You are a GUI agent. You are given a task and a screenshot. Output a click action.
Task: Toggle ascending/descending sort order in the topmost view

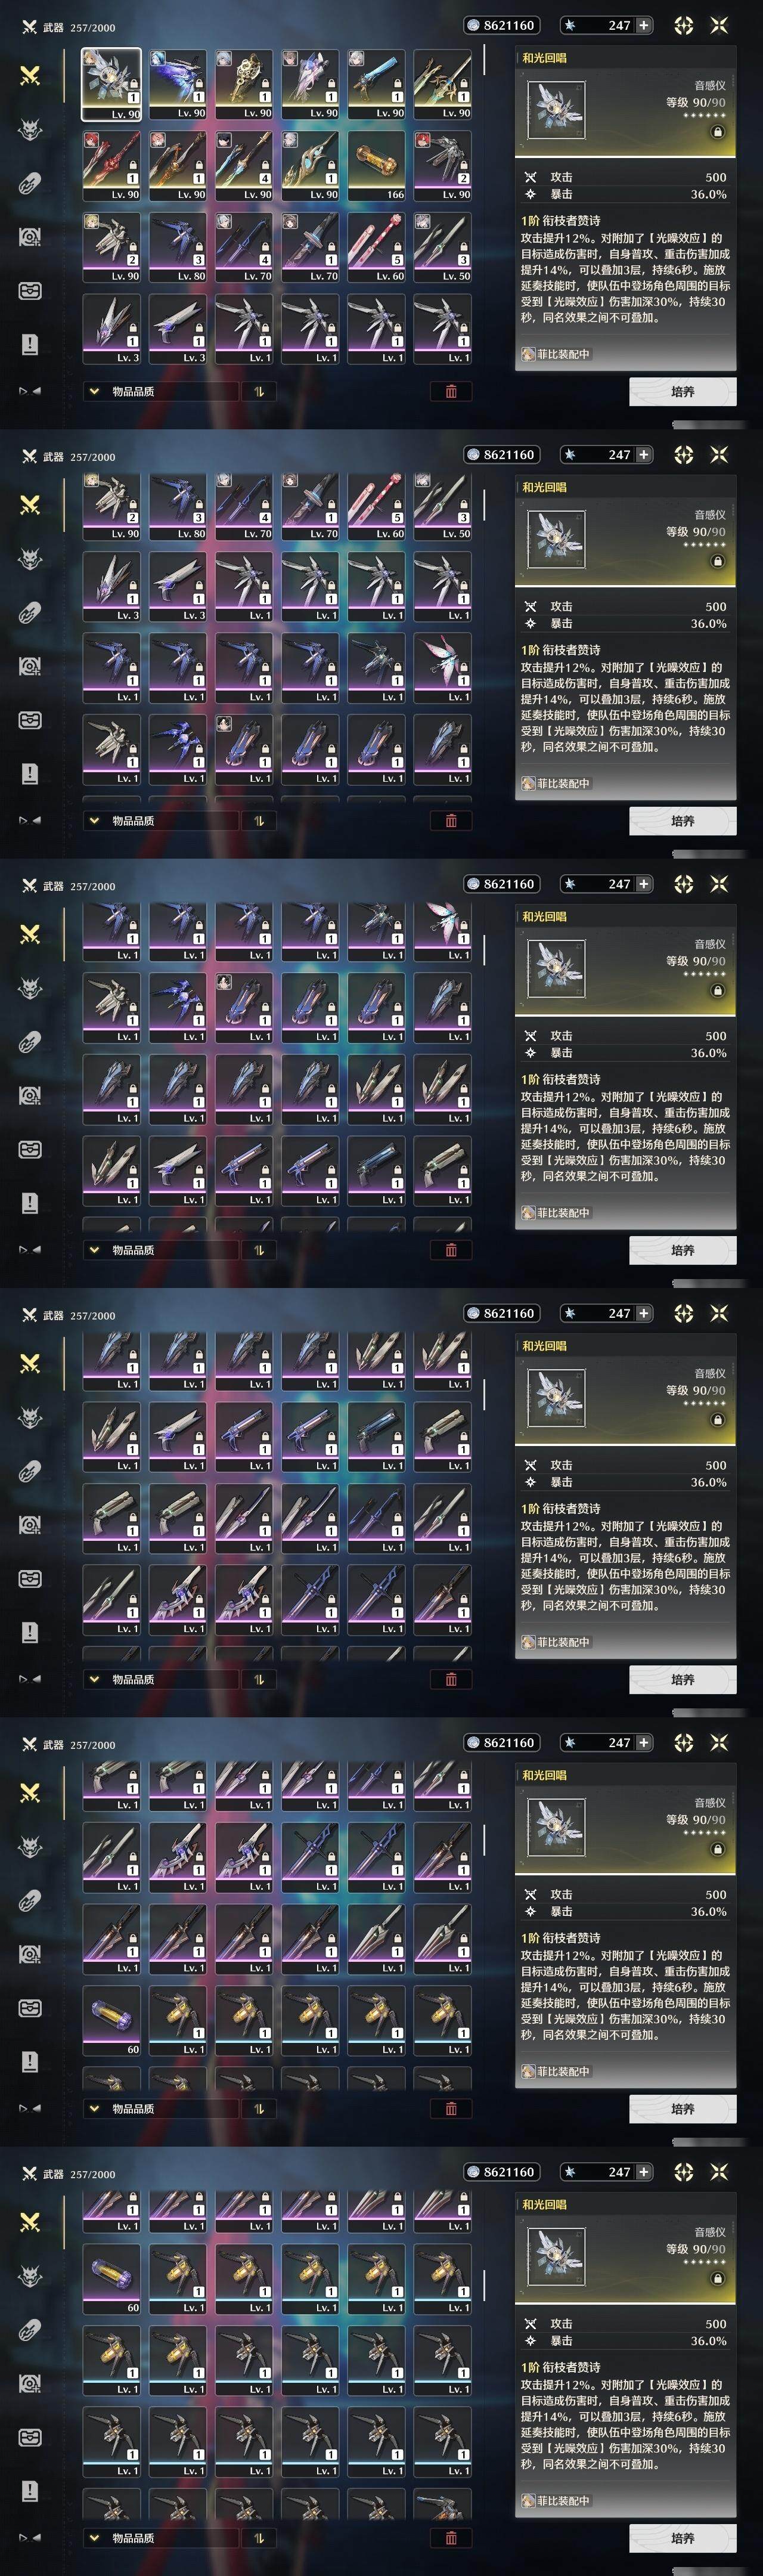point(259,392)
